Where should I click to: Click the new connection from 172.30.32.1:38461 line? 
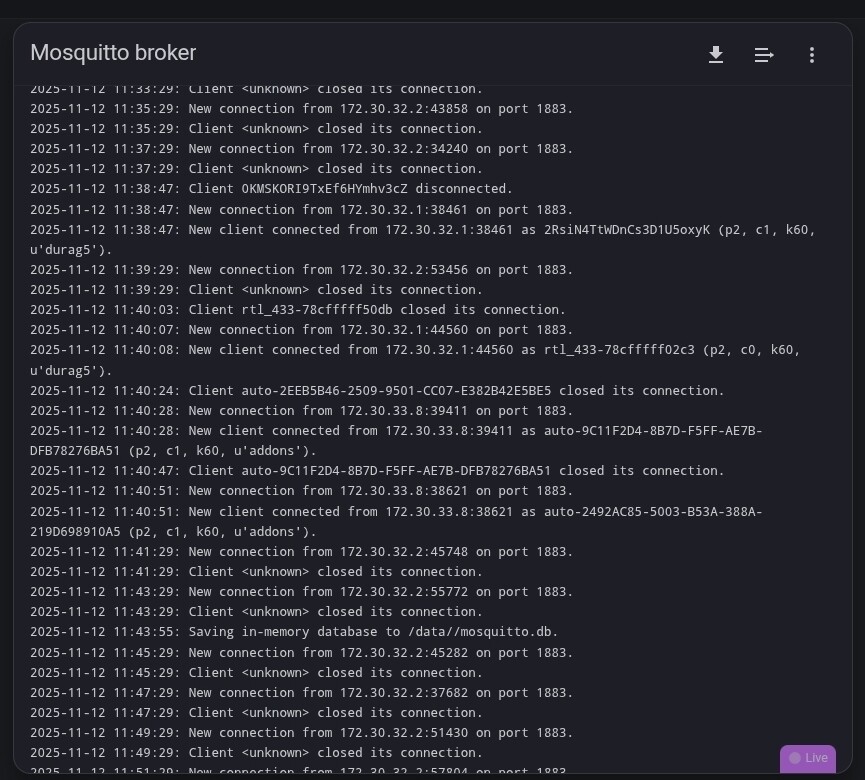(301, 210)
